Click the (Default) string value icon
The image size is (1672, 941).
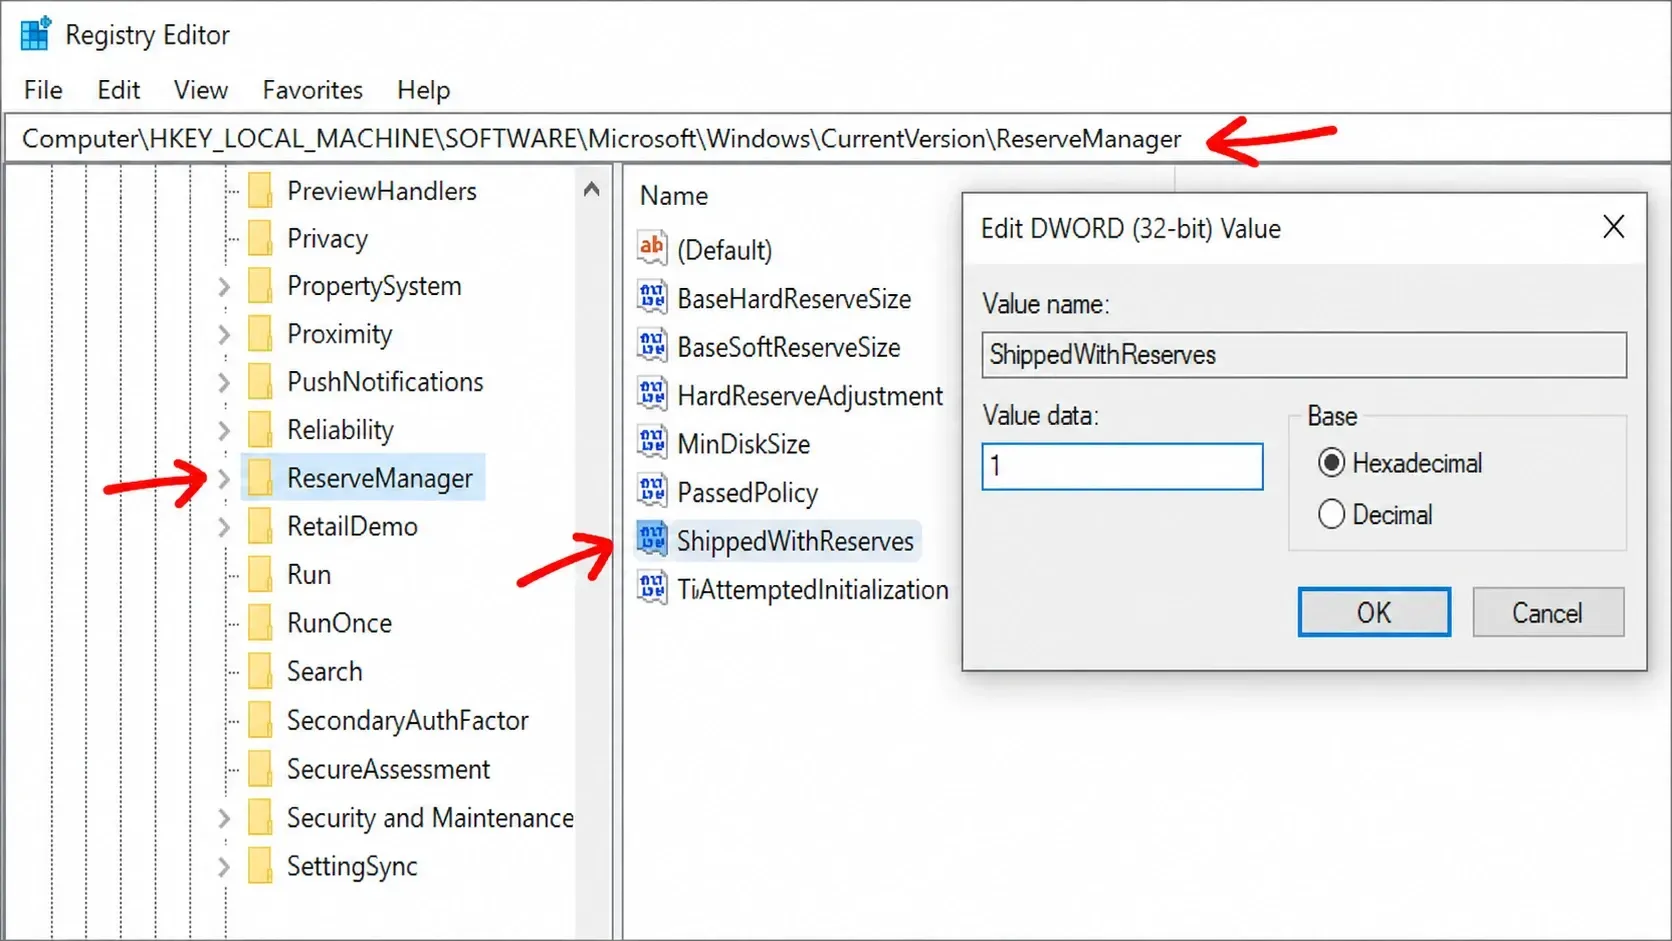pos(652,247)
